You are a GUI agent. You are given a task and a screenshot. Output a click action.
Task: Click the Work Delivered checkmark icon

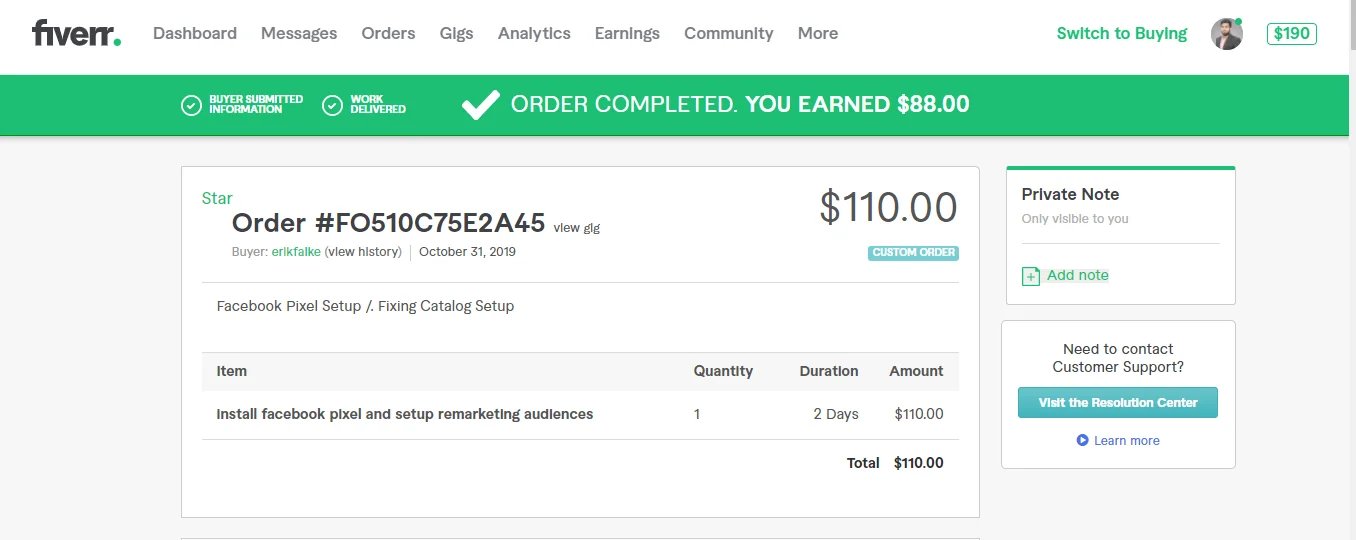(332, 105)
